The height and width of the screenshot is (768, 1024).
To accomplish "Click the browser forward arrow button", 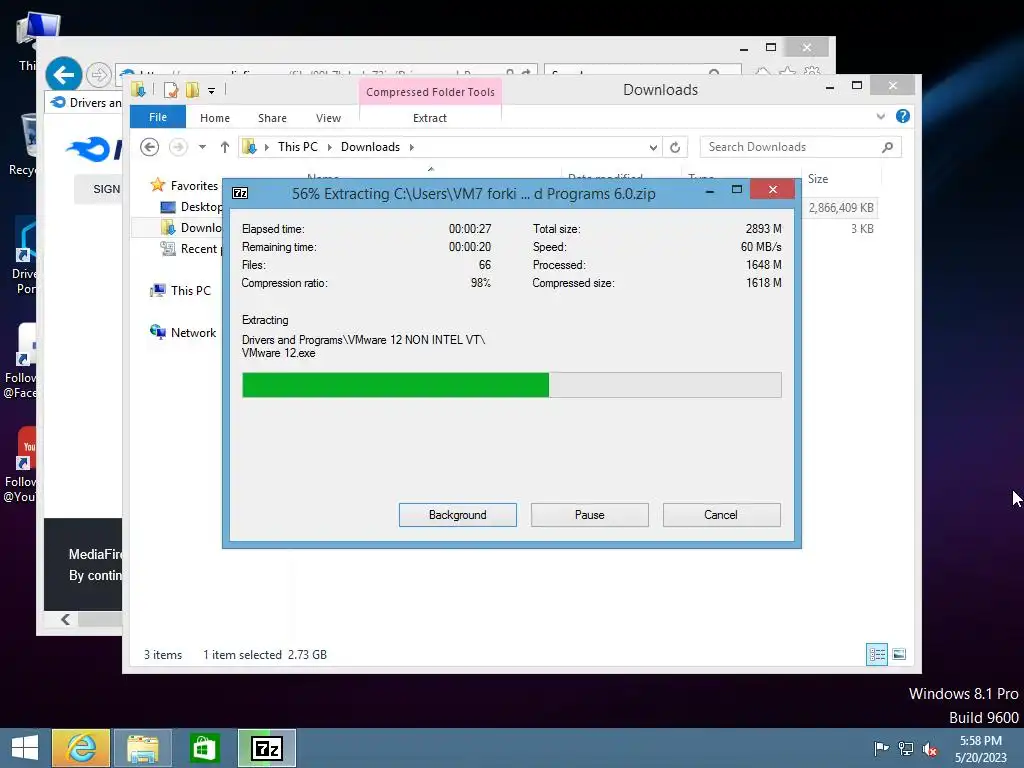I will click(99, 75).
